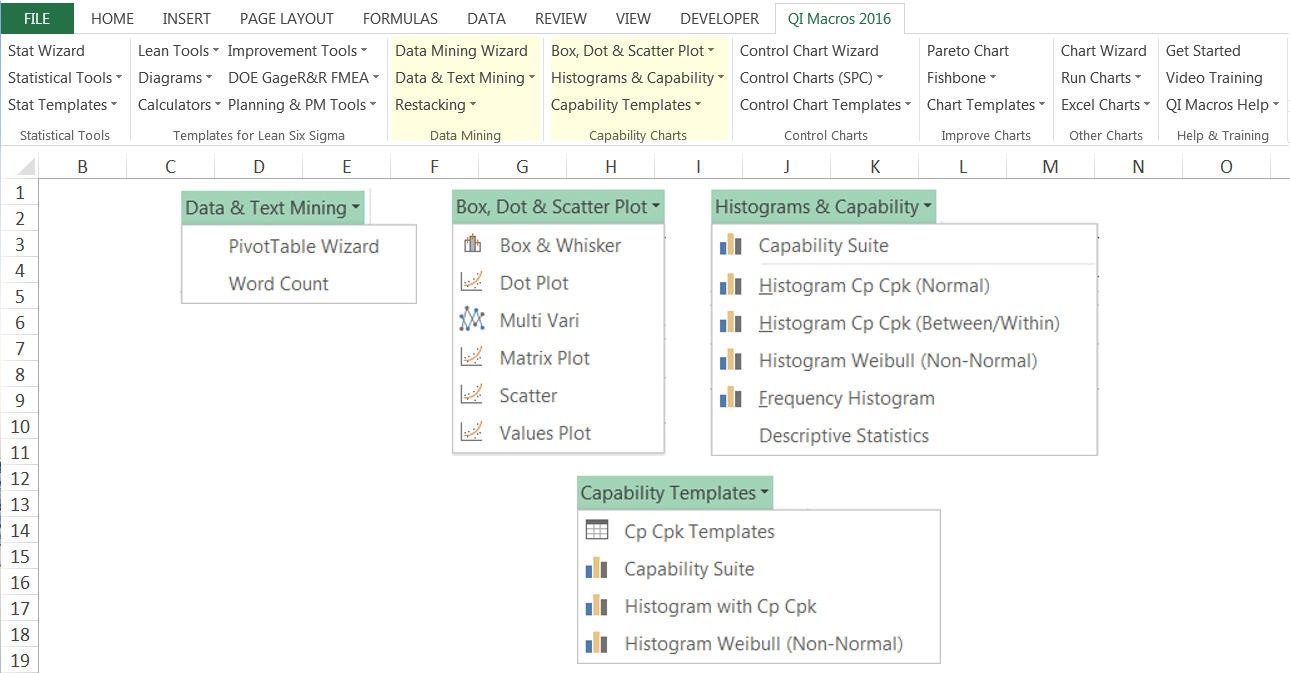Open the REVIEW tab
This screenshot has width=1290, height=673.
[x=561, y=18]
